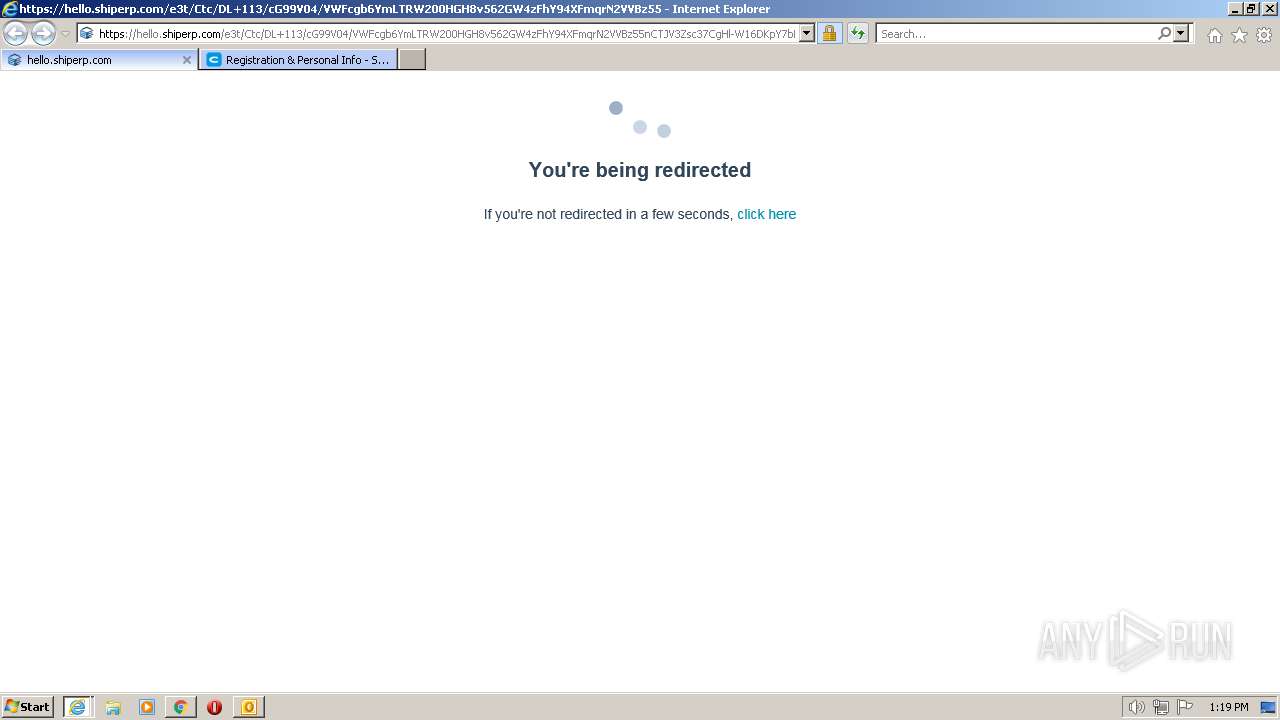Open the Tools gear icon
This screenshot has height=720, width=1280.
[1264, 35]
